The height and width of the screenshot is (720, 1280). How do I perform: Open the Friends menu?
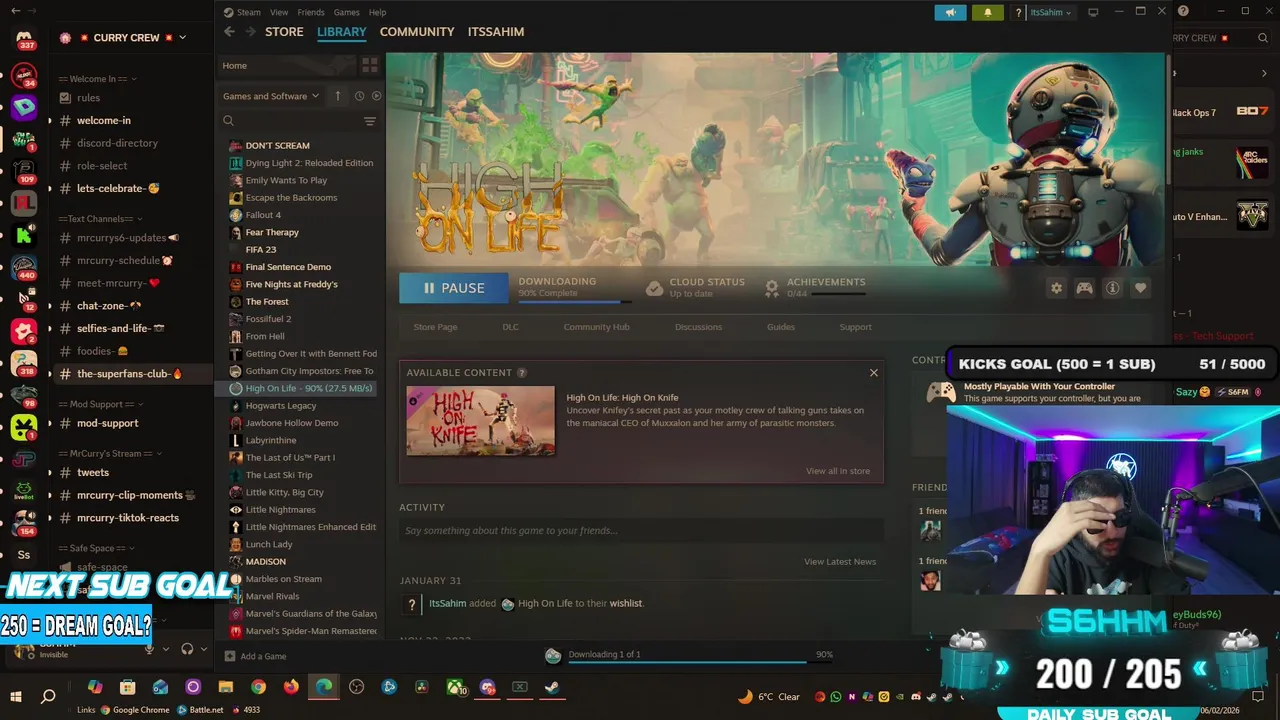pyautogui.click(x=311, y=12)
